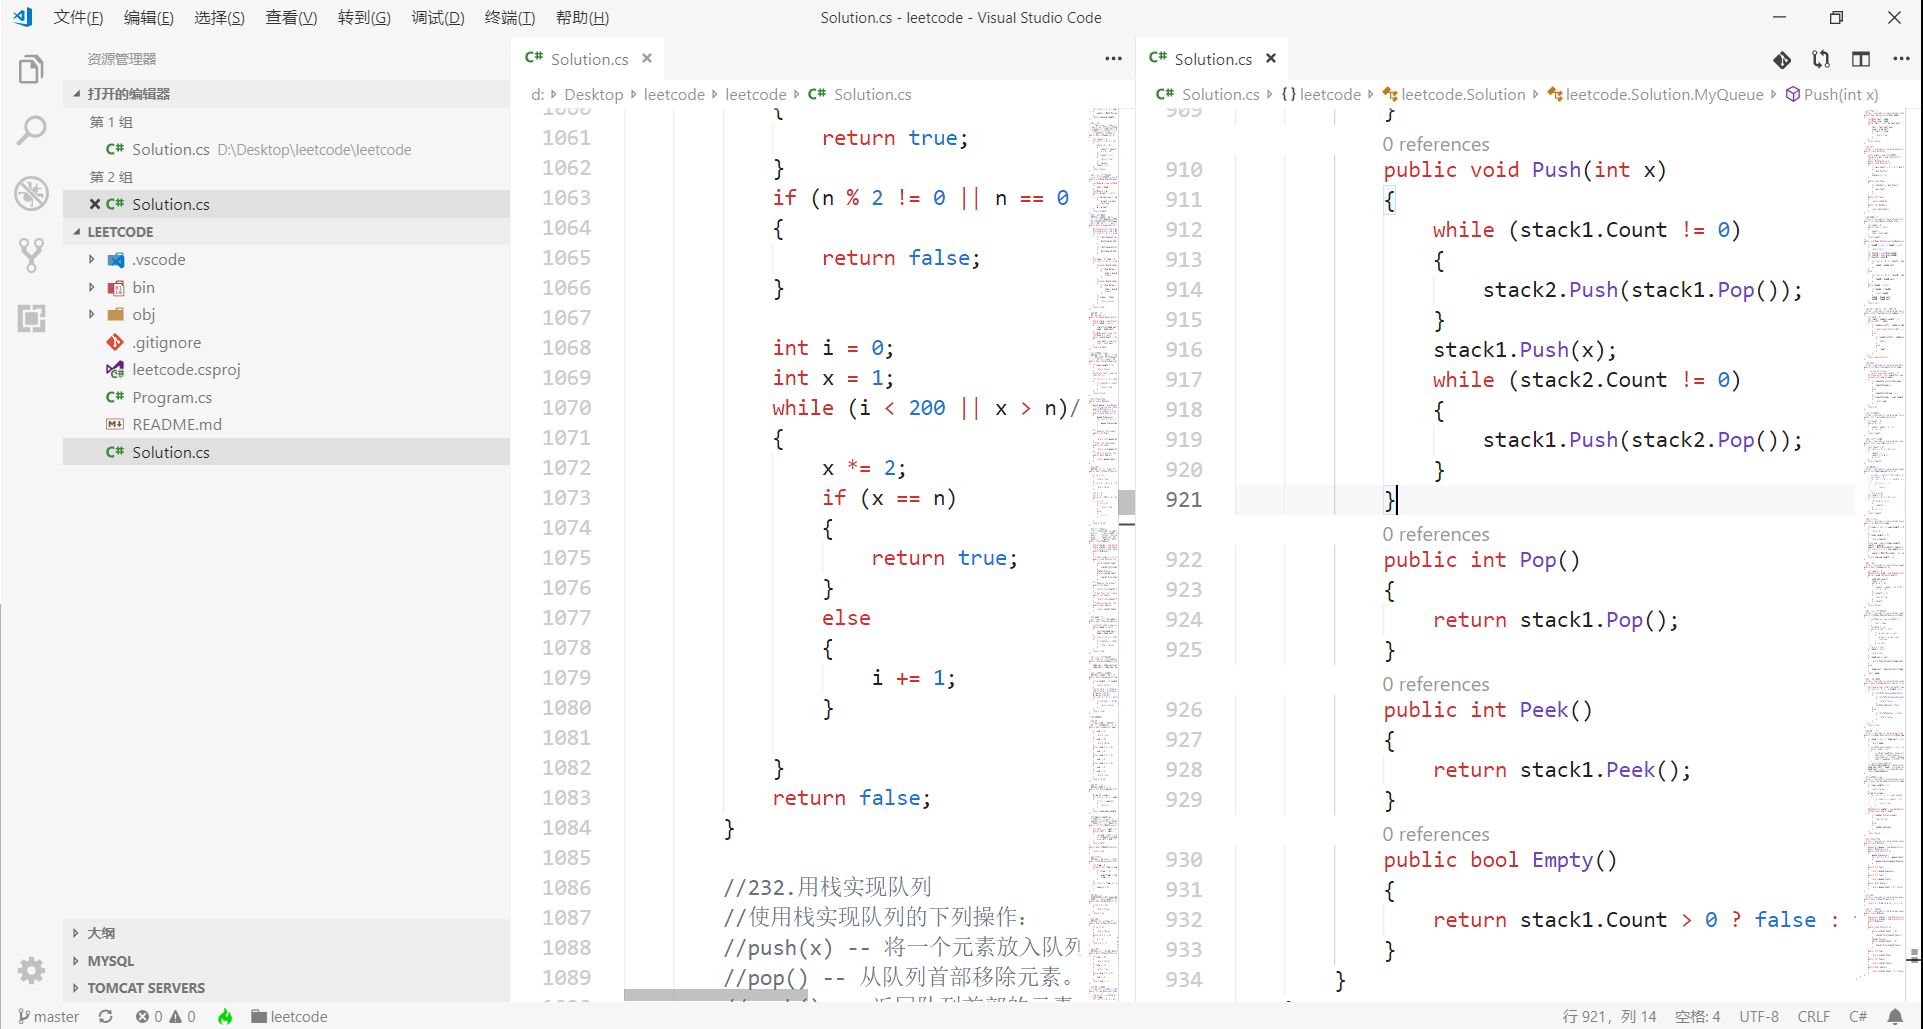The width and height of the screenshot is (1923, 1029).
Task: Open the 终端(T) menu
Action: click(x=509, y=17)
